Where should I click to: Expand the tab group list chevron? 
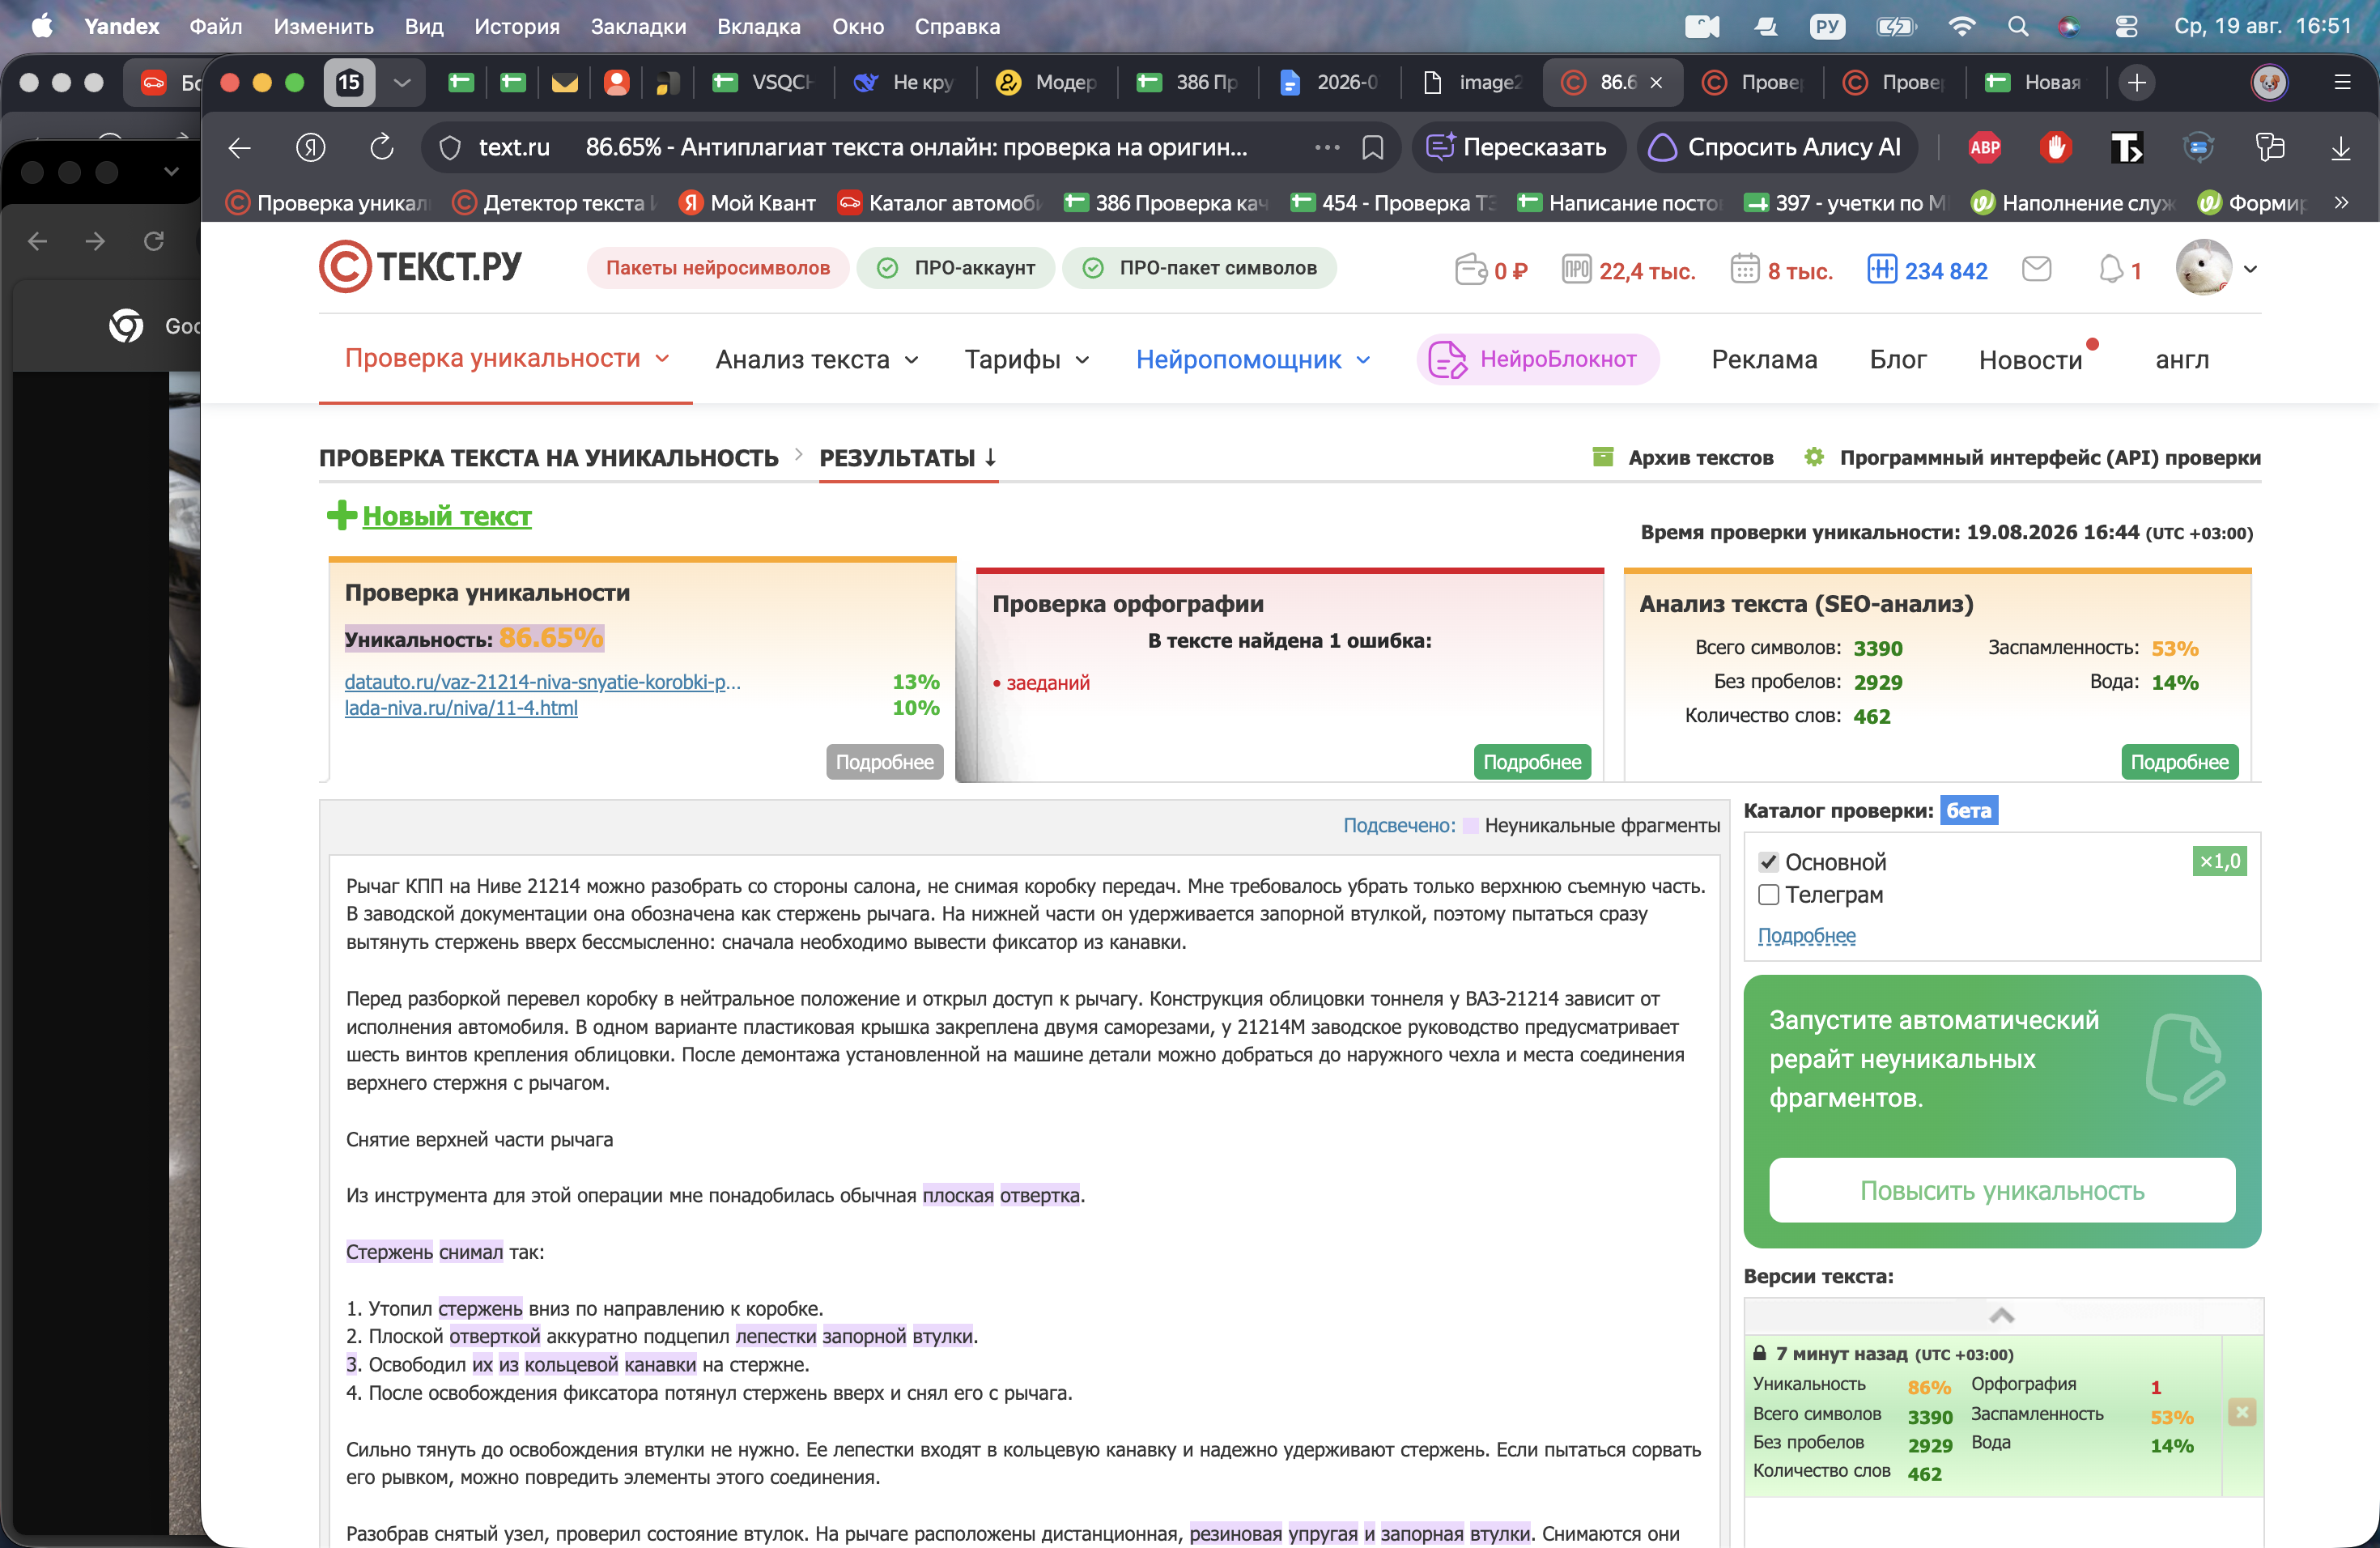click(402, 82)
